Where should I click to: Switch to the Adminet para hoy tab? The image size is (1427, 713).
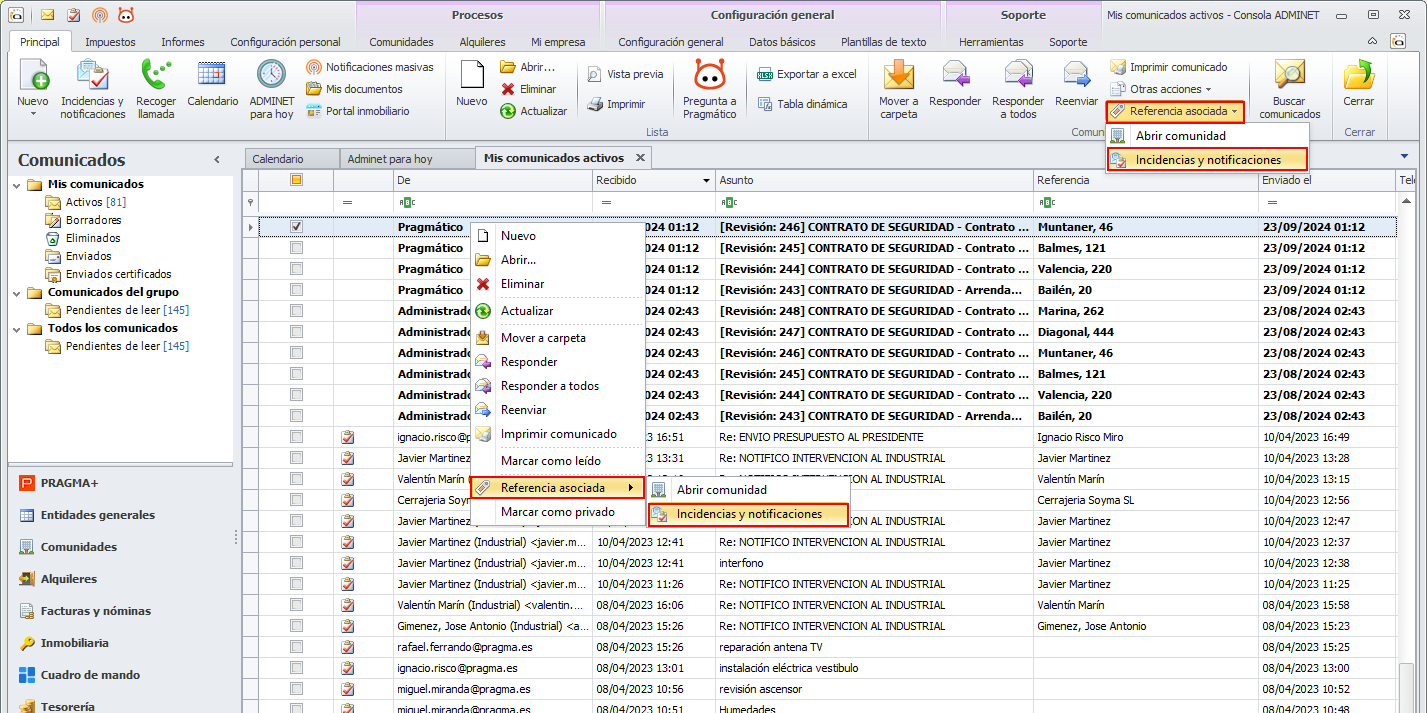coord(389,158)
